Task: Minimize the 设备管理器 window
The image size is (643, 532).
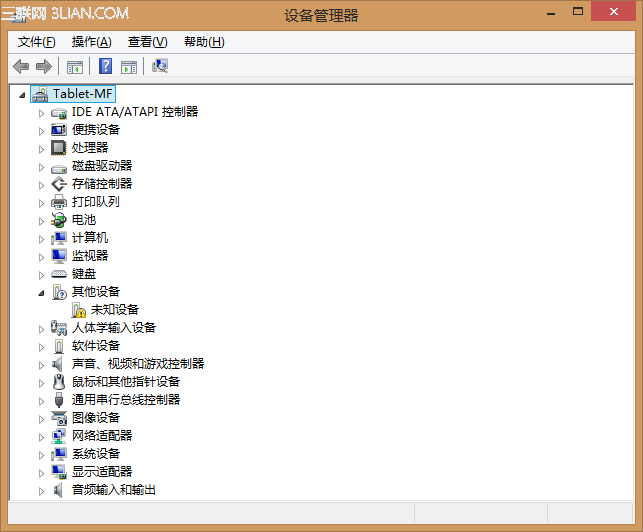Action: point(551,12)
